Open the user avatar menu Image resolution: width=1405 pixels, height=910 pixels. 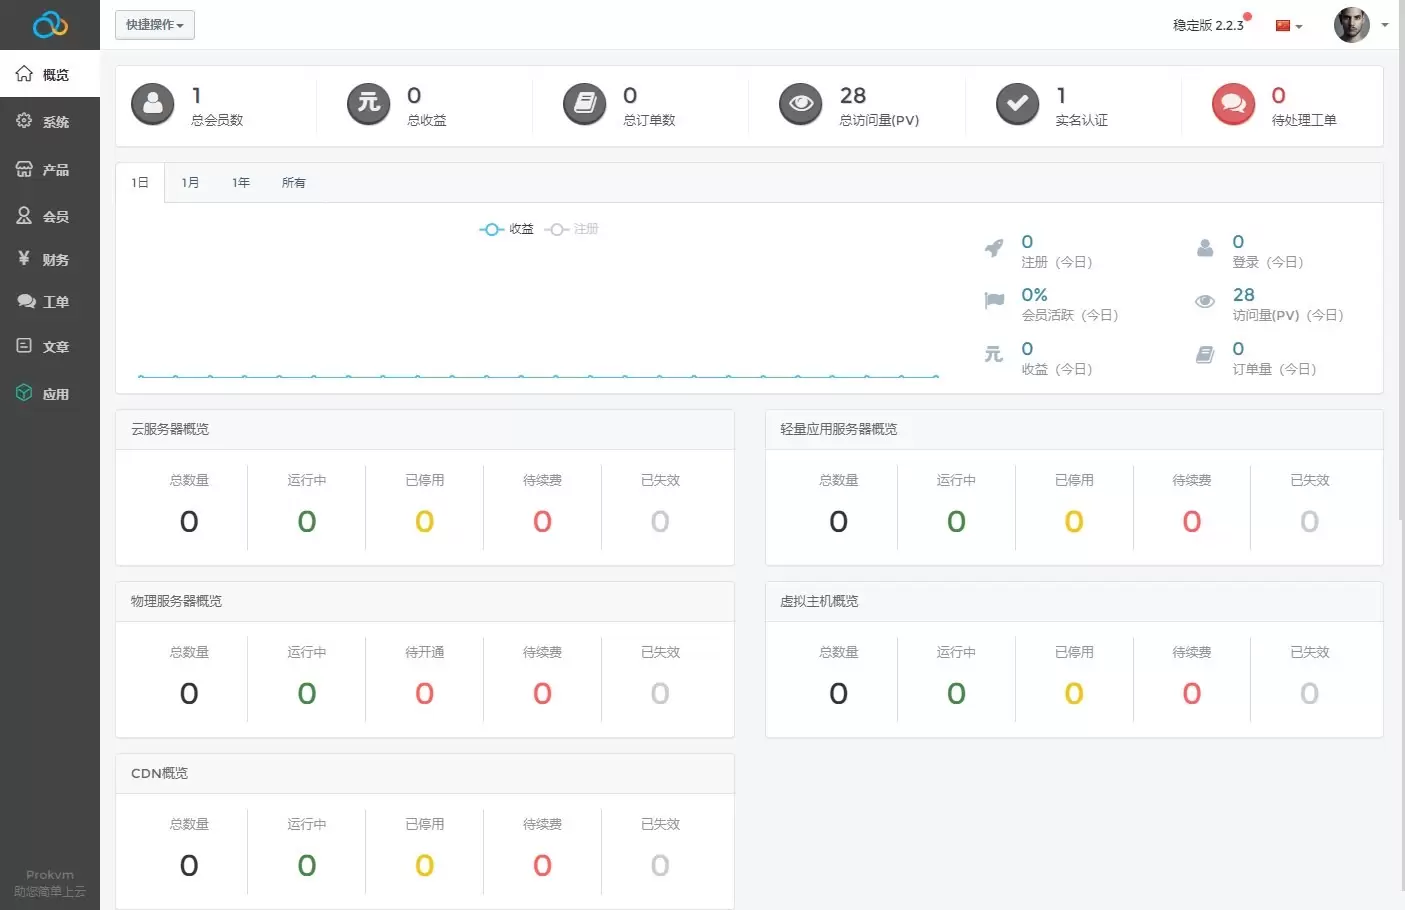click(1352, 25)
